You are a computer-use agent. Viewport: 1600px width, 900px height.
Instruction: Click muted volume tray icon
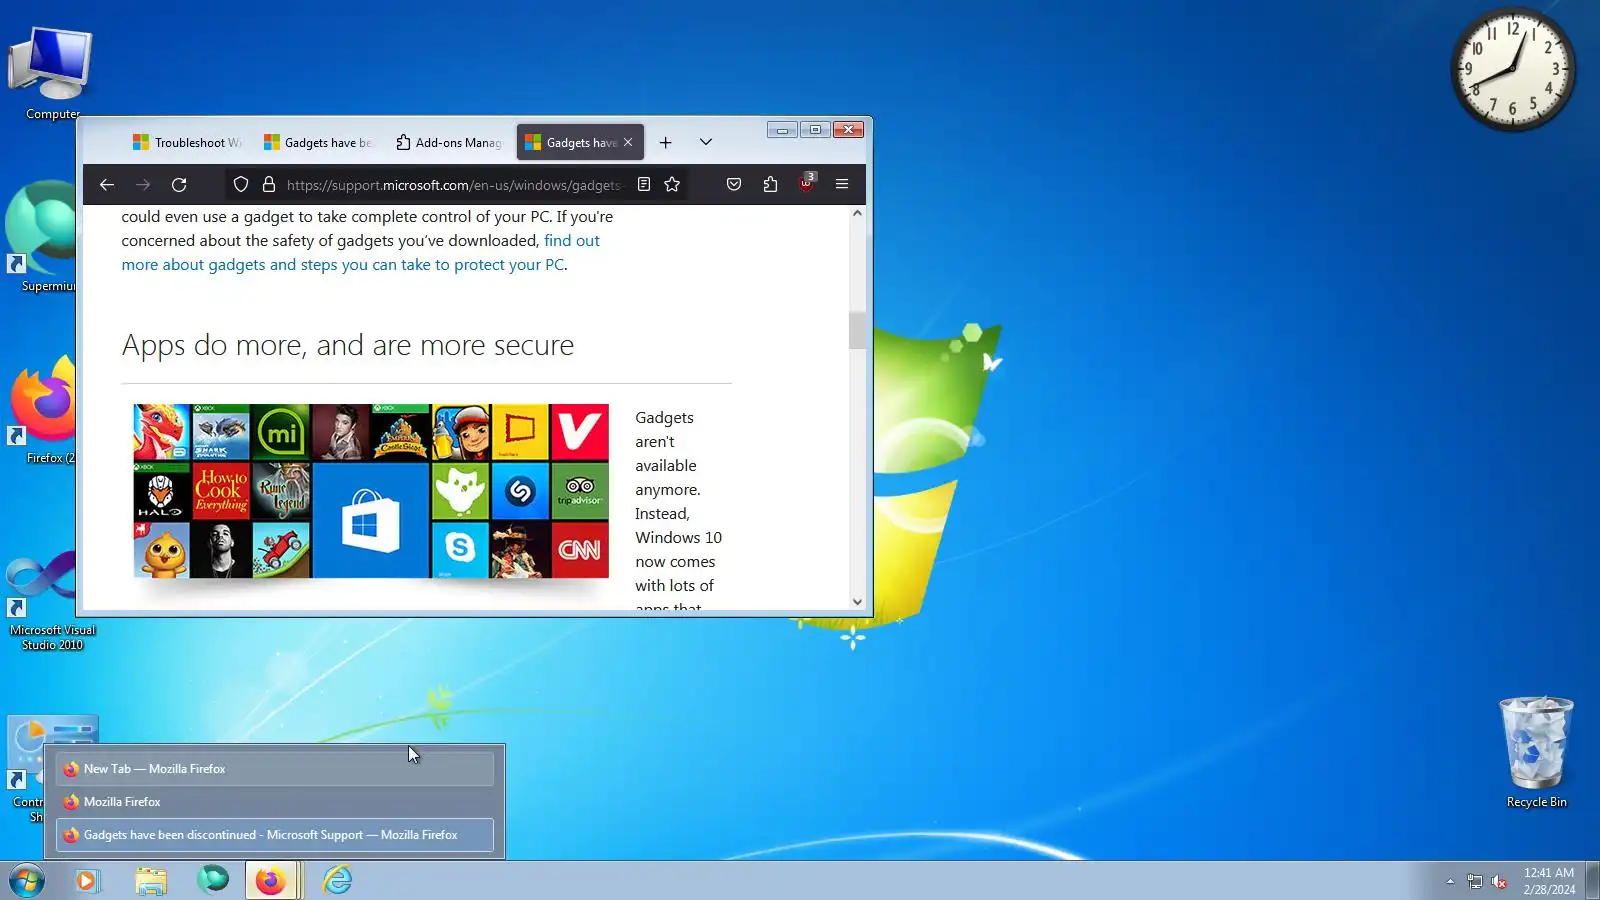coord(1499,881)
